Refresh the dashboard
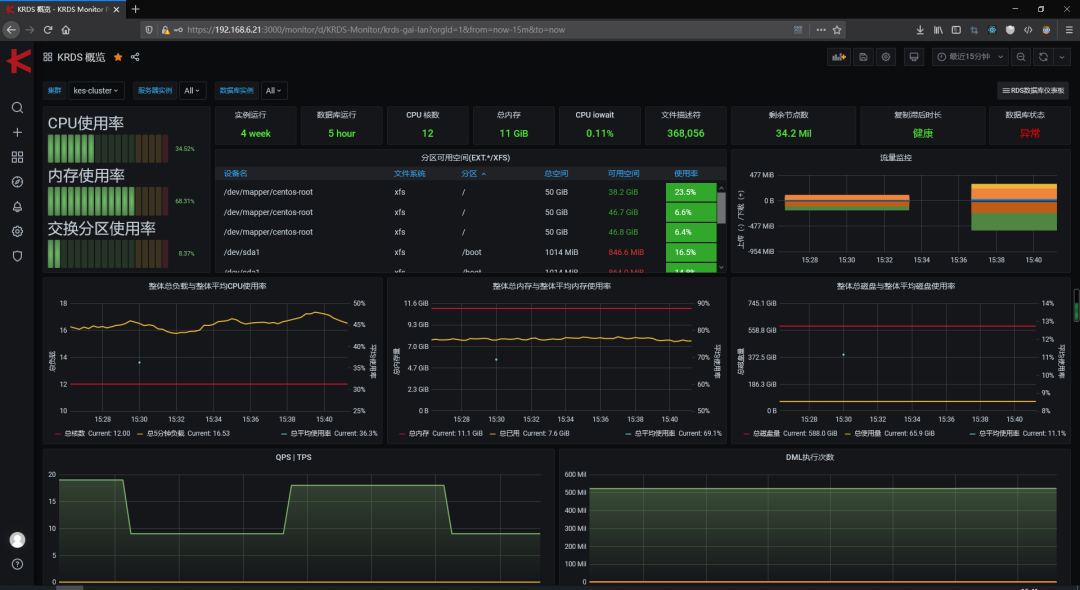 1043,57
